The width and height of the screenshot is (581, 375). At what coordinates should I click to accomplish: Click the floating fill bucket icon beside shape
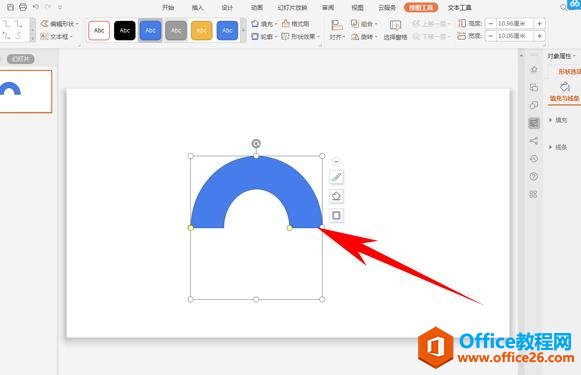[x=336, y=196]
